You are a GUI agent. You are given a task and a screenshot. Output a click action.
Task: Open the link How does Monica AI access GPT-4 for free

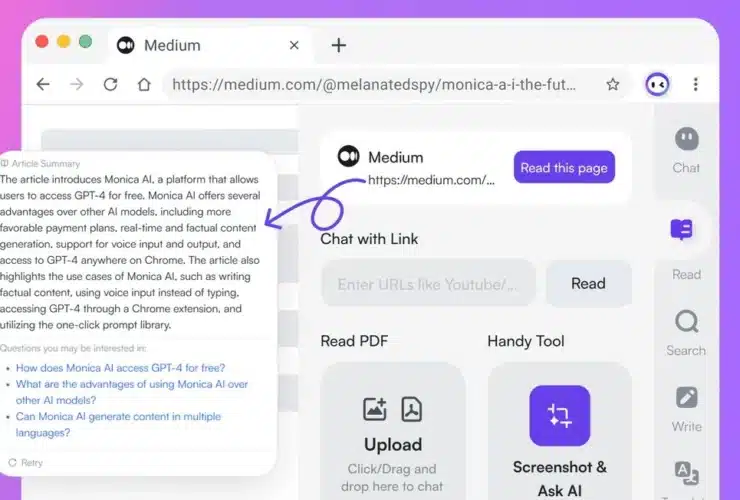tap(120, 368)
